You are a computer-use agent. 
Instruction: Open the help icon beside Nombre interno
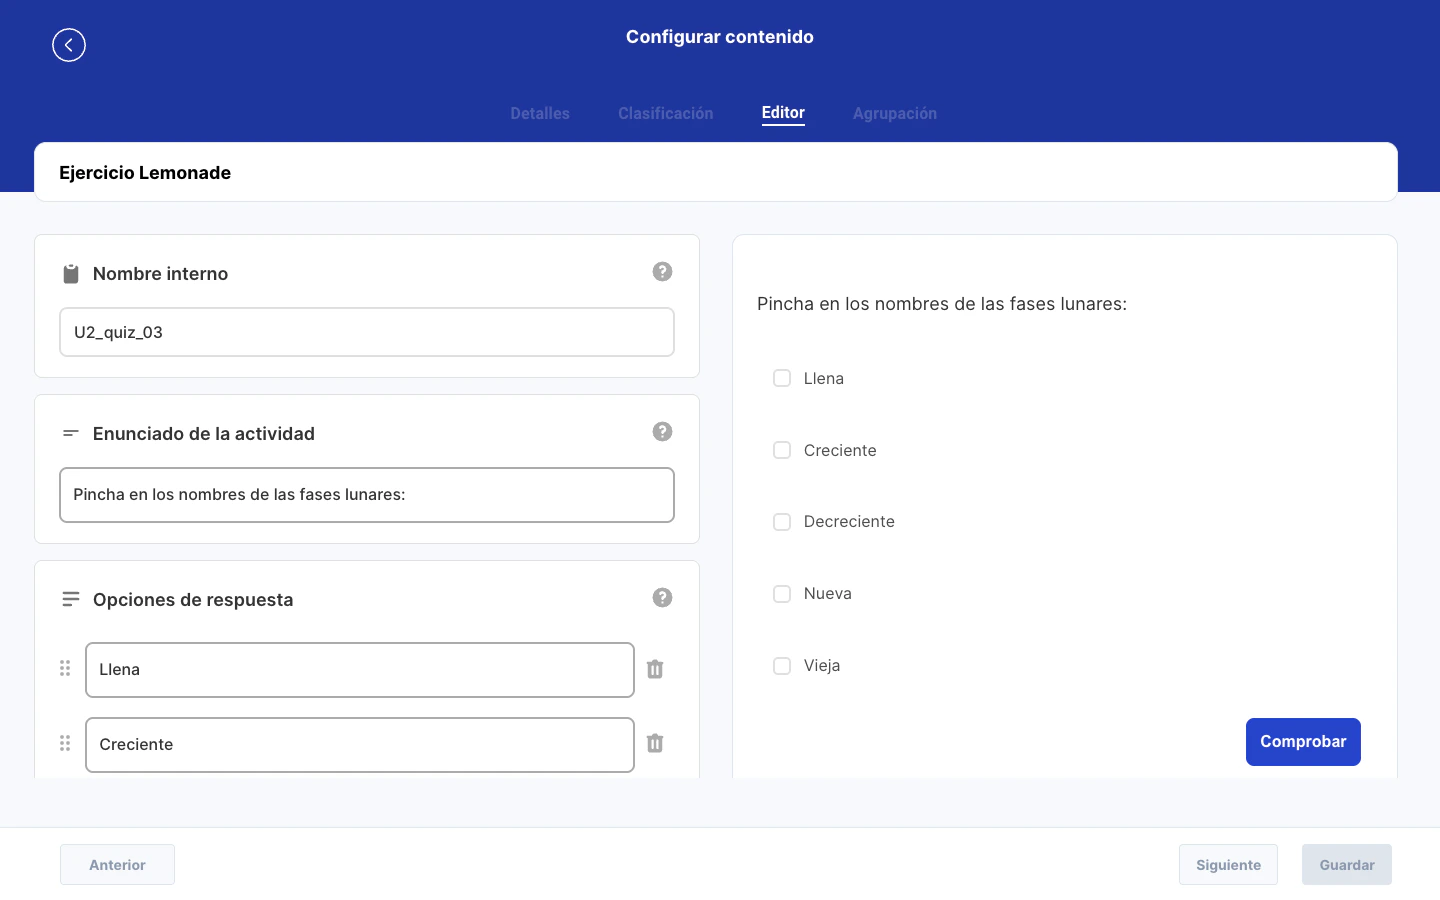point(662,271)
